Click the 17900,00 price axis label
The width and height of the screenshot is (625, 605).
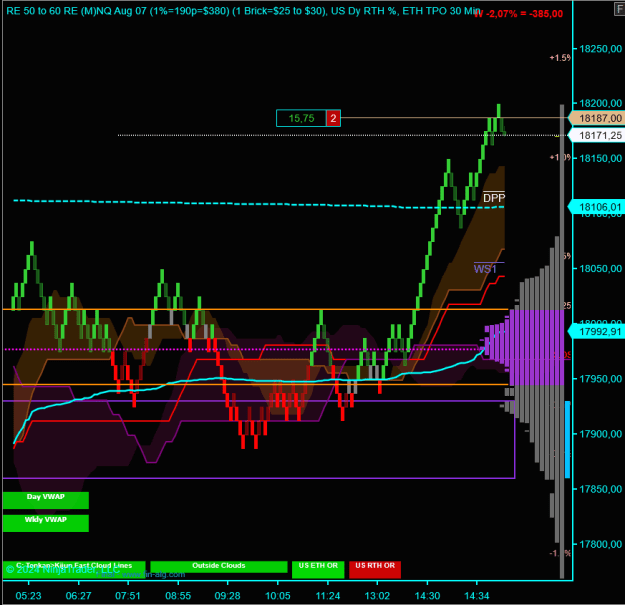pyautogui.click(x=600, y=434)
